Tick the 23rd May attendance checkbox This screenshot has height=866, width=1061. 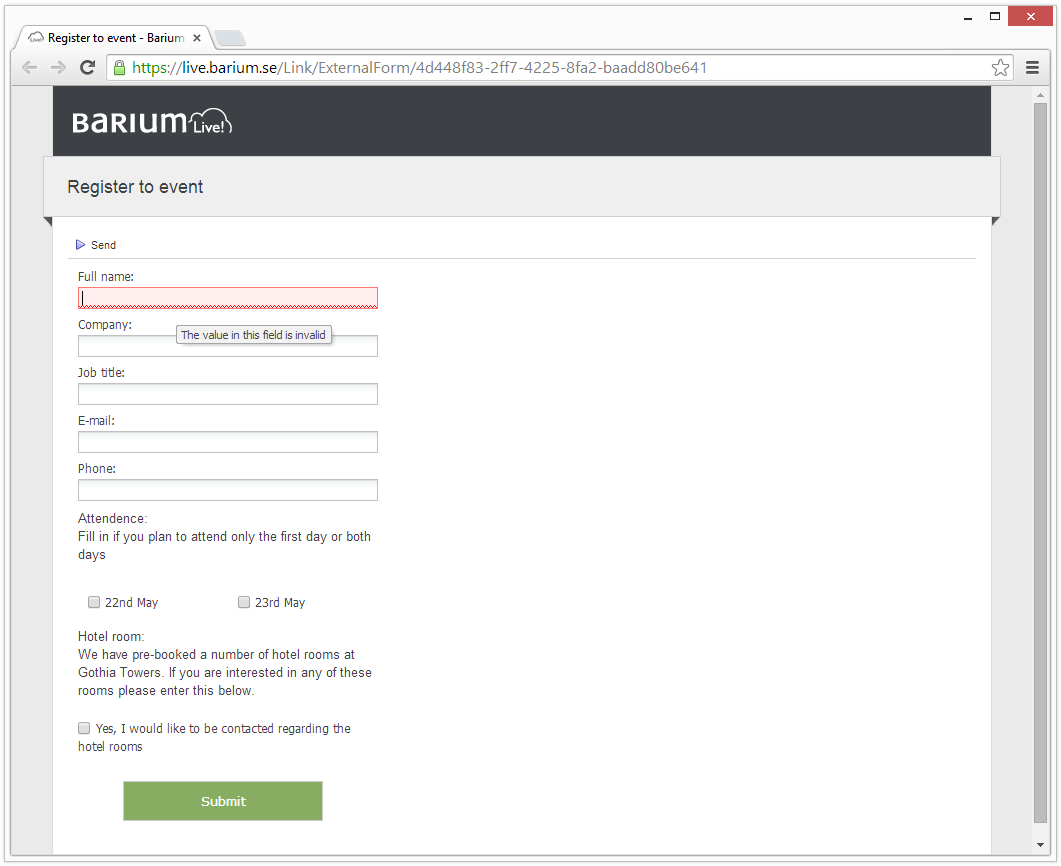[x=244, y=602]
